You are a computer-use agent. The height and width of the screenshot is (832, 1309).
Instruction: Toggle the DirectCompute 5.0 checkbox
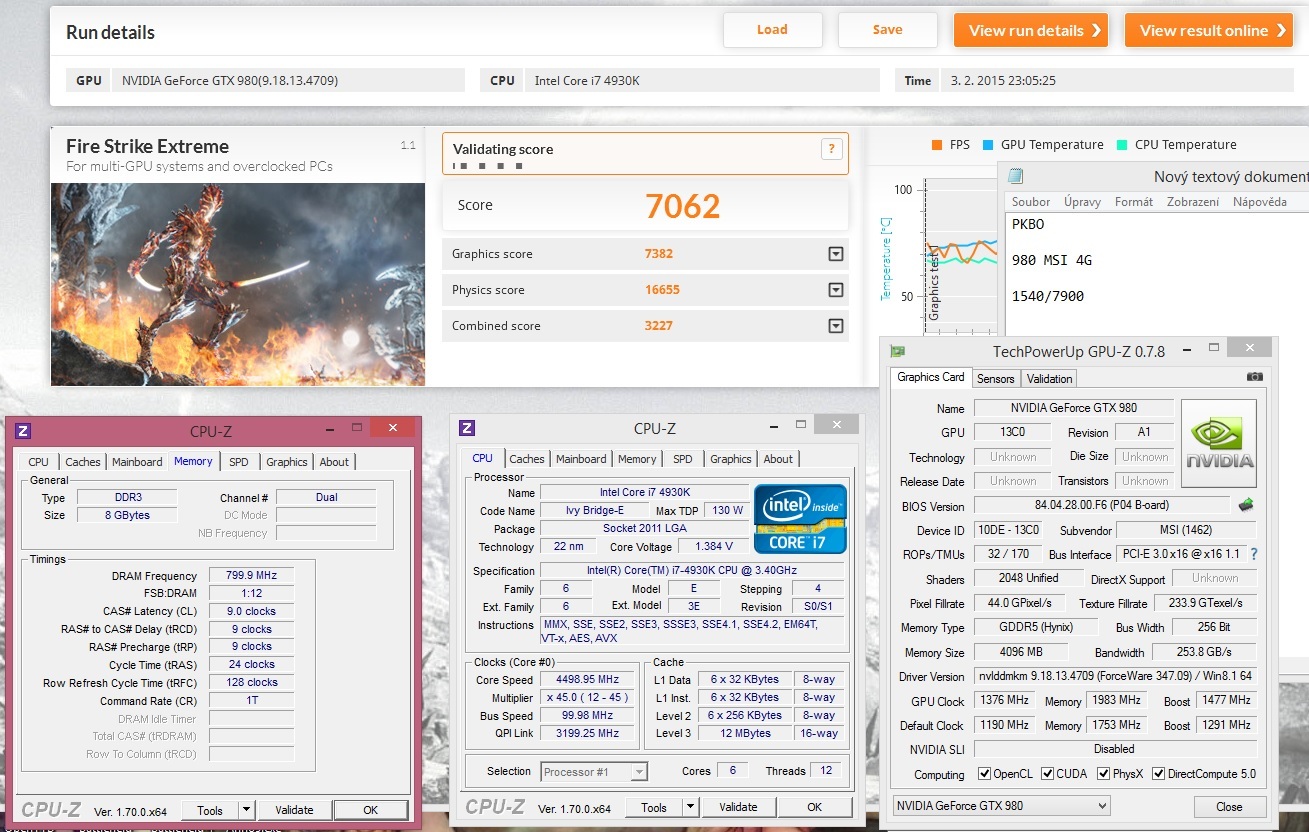(1159, 774)
